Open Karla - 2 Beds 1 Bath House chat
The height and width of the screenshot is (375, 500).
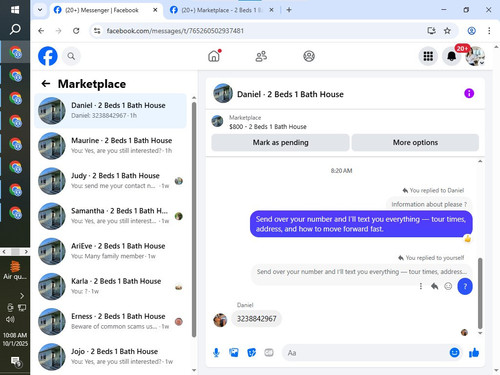(110, 286)
